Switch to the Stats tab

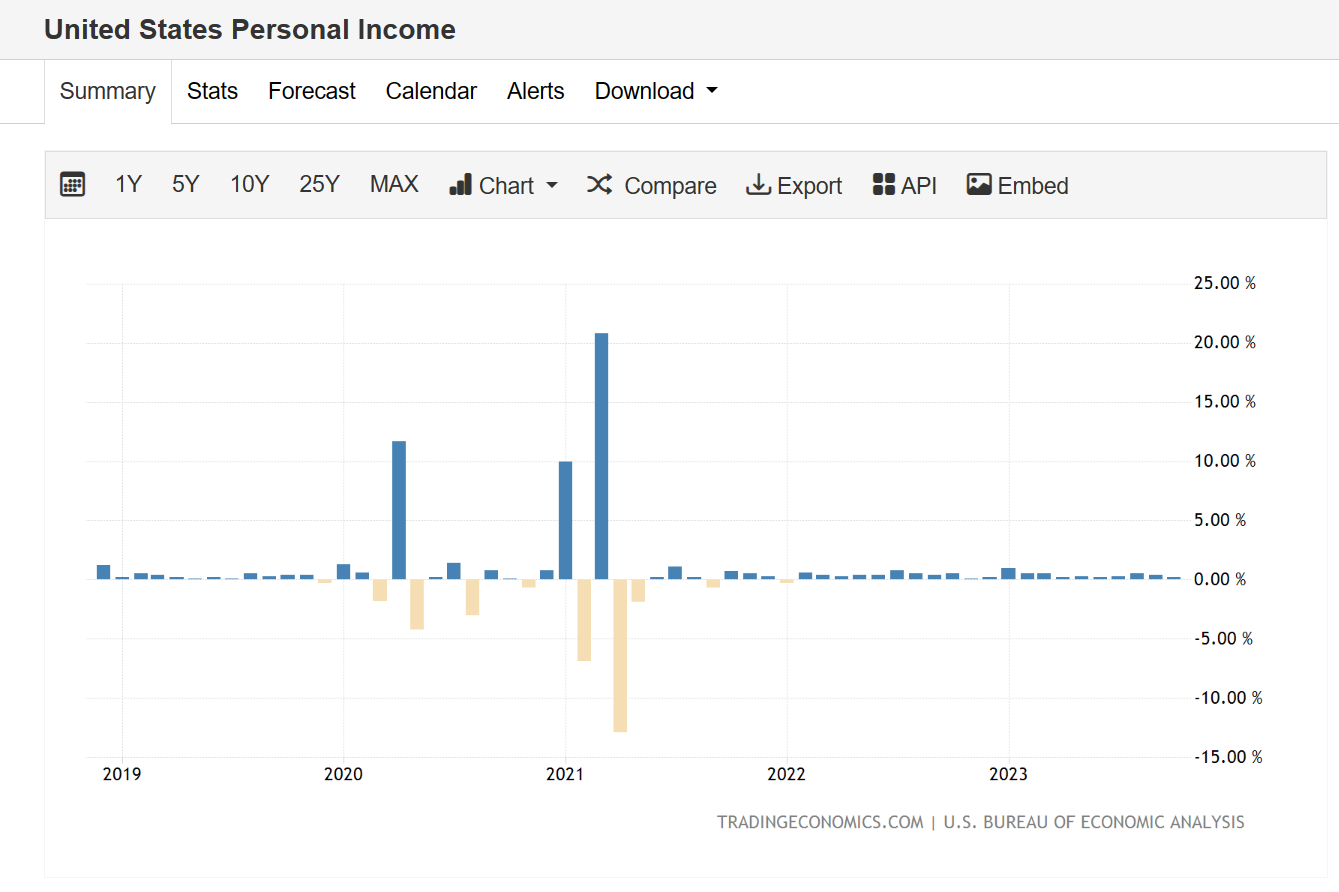tap(212, 91)
